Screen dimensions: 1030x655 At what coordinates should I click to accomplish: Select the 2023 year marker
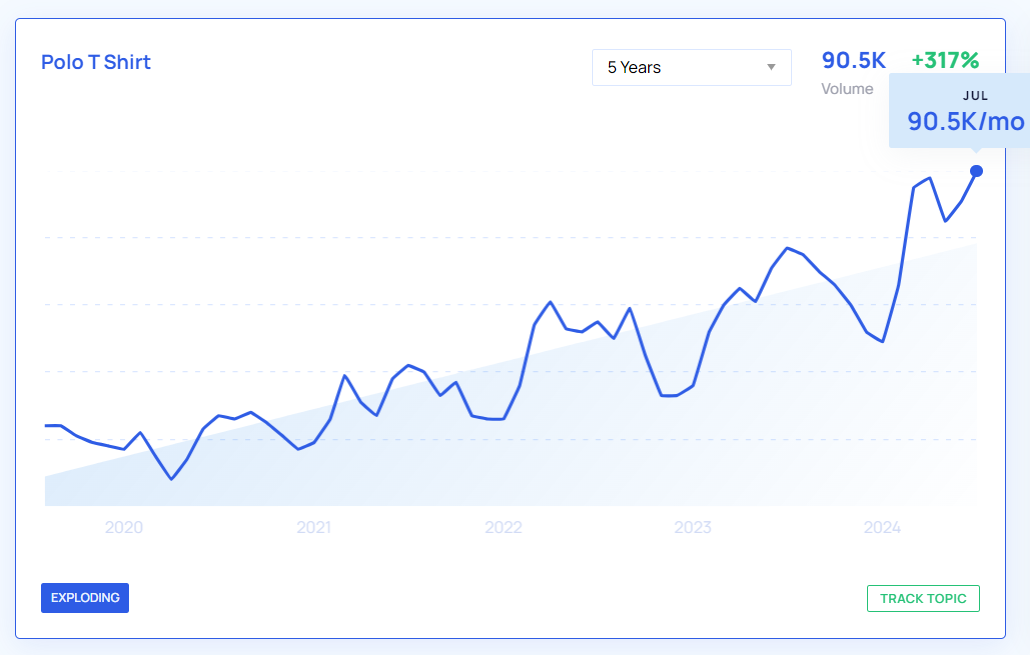[x=693, y=528]
